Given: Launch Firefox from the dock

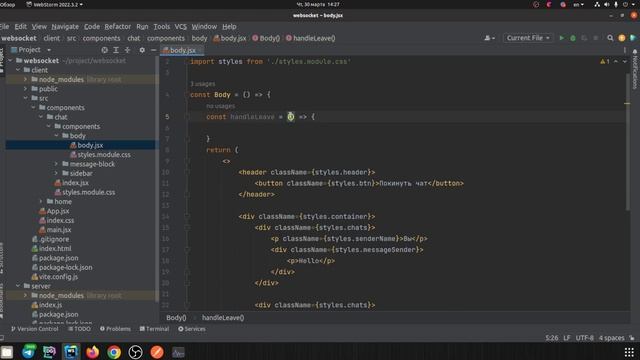Looking at the screenshot, I should [93, 351].
